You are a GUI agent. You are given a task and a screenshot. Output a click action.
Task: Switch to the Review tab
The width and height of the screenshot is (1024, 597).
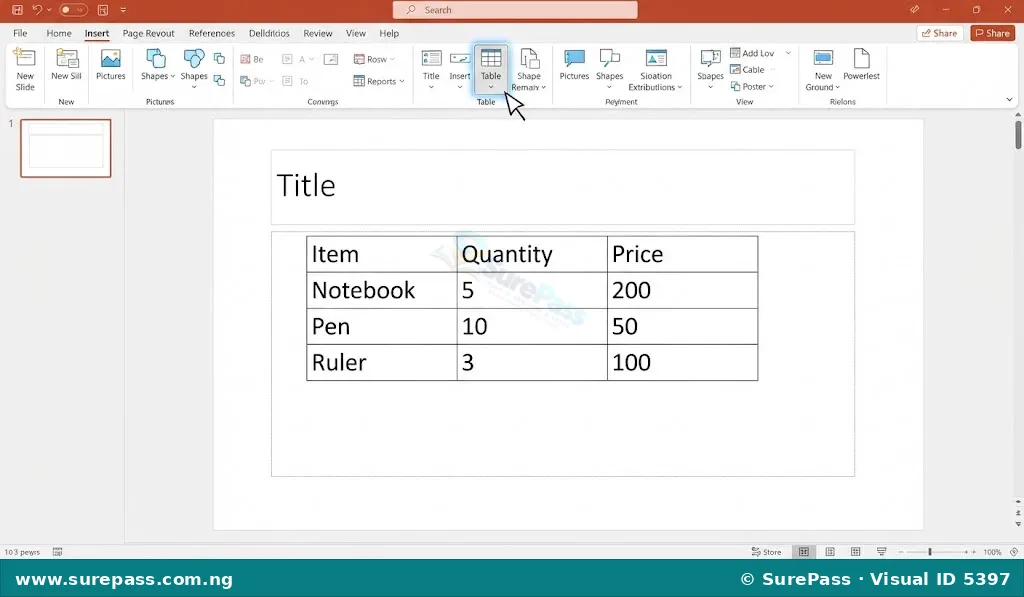[x=317, y=33]
